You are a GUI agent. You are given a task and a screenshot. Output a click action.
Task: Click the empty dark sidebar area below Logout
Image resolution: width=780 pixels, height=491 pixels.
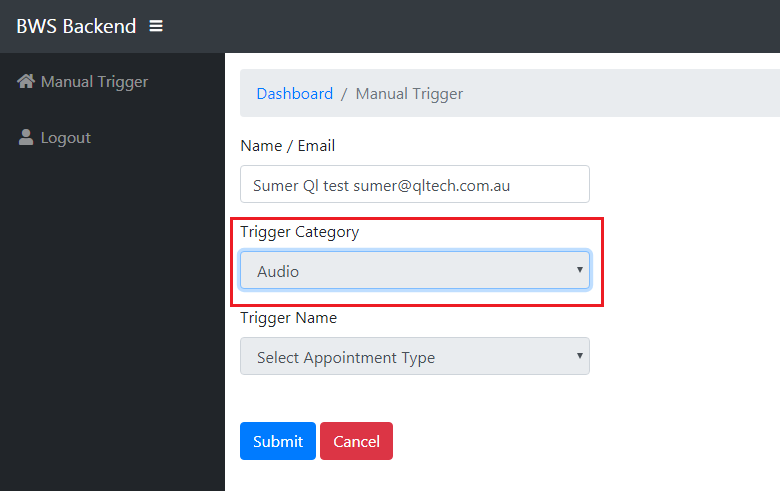tap(112, 320)
